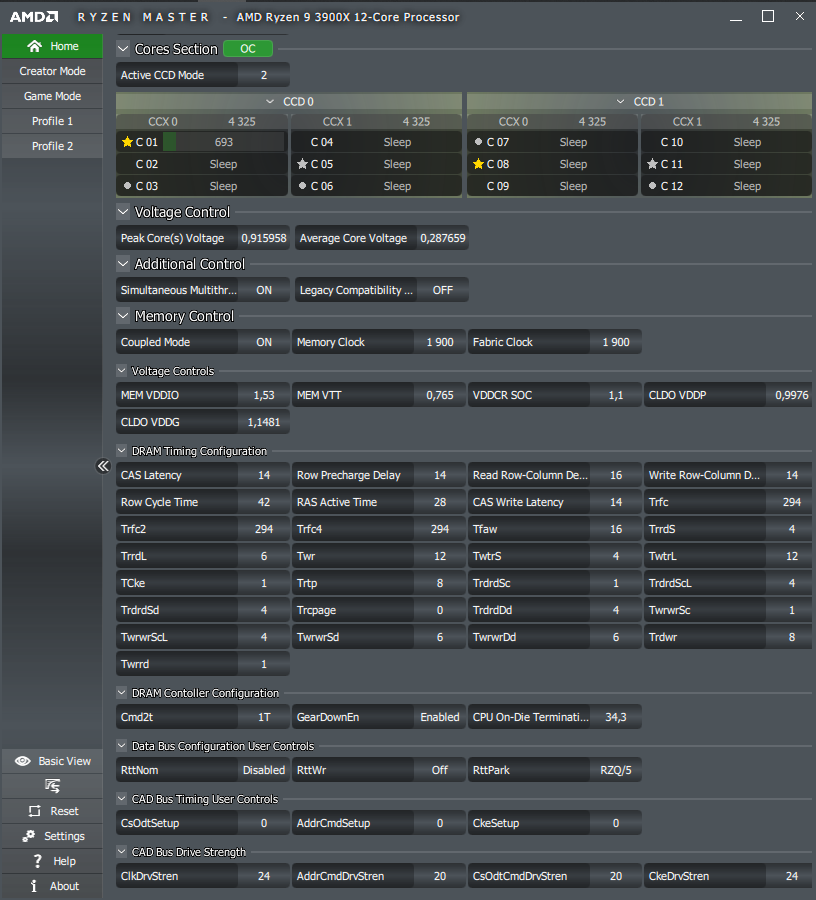
Task: Click the ClkDrvStren value 24
Action: click(264, 876)
